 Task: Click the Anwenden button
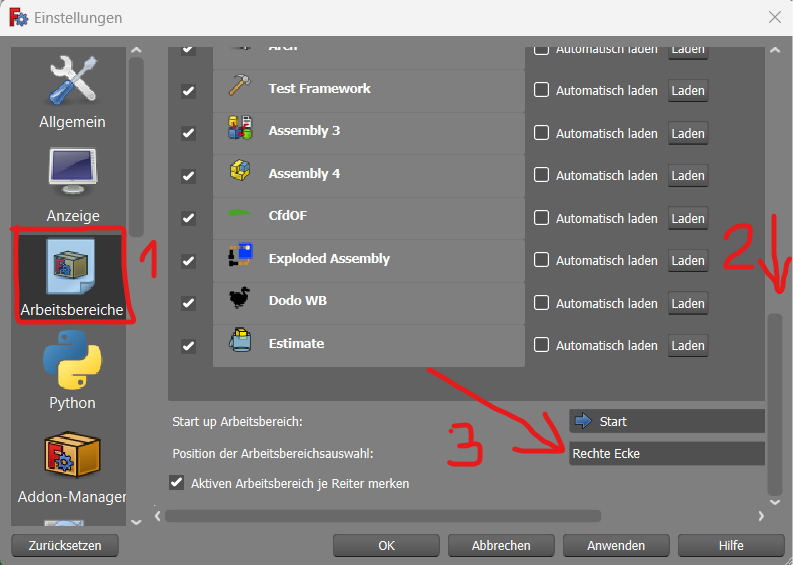(x=616, y=546)
